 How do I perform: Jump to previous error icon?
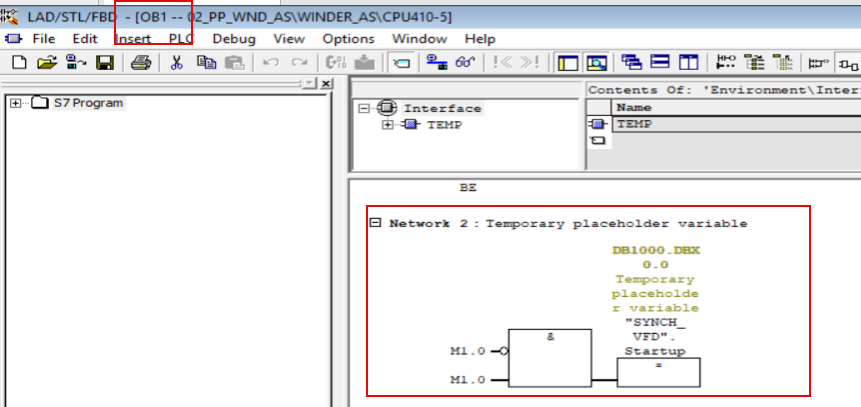point(502,63)
